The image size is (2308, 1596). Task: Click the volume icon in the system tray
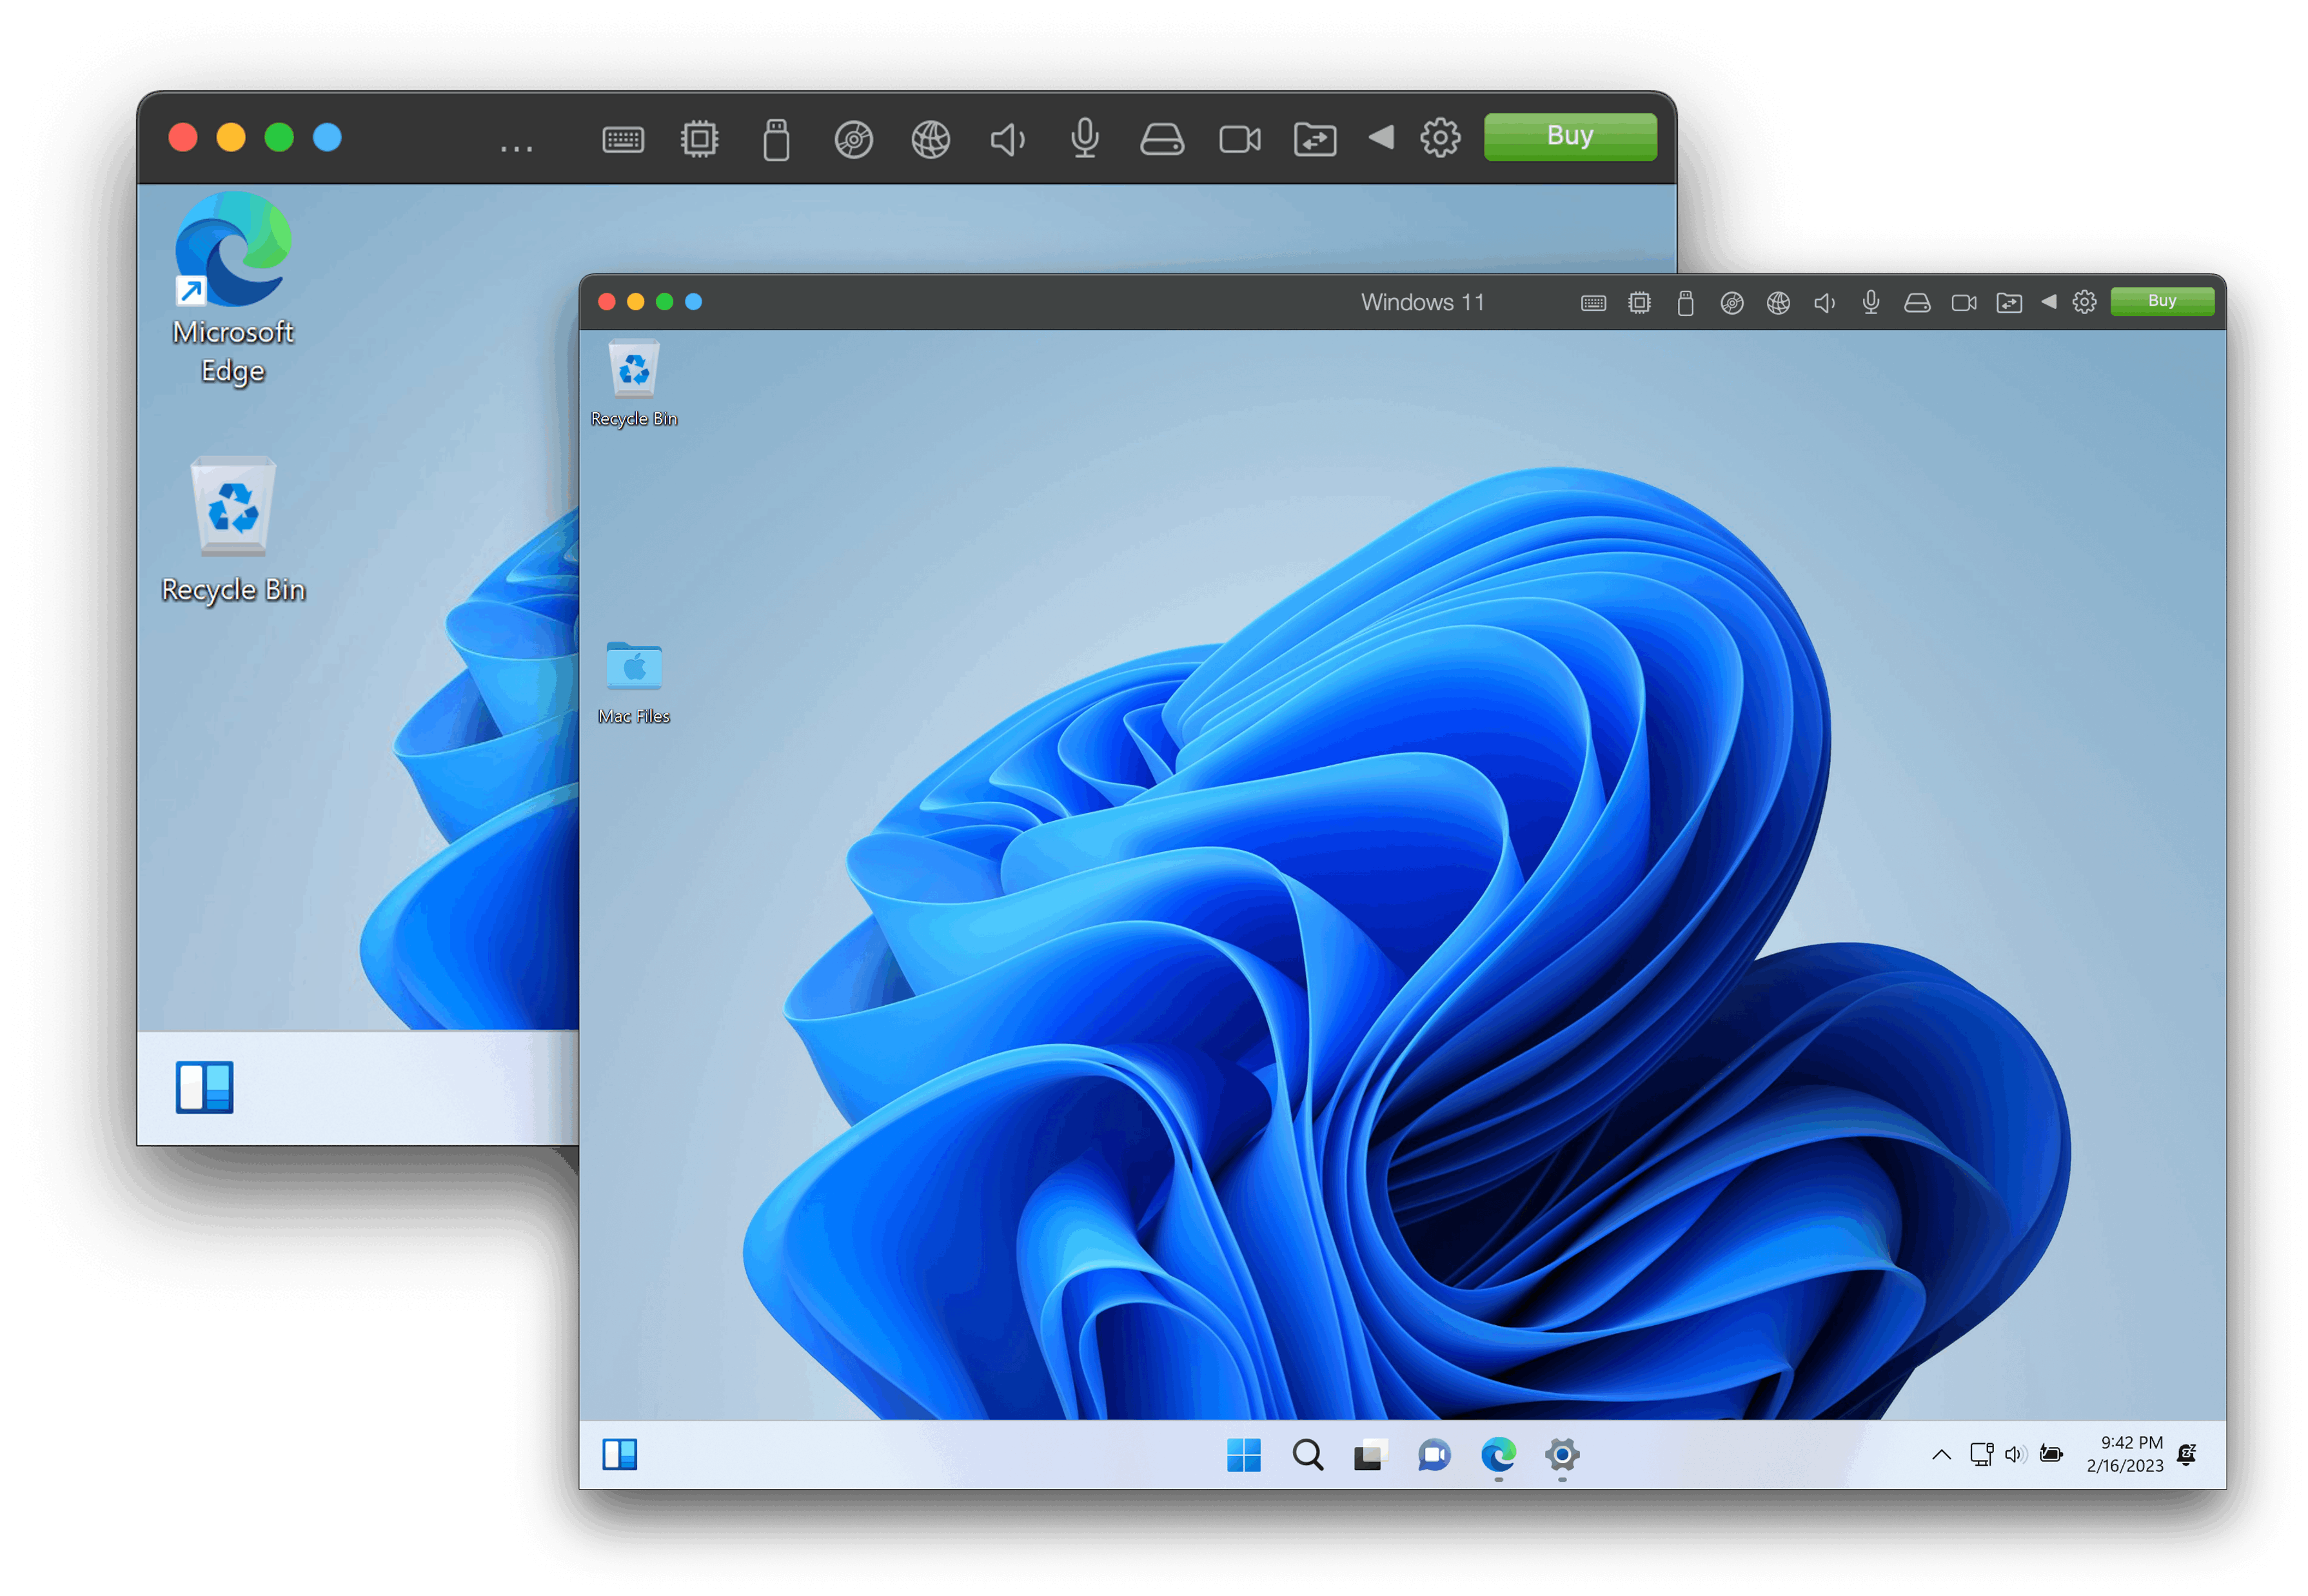(2015, 1454)
